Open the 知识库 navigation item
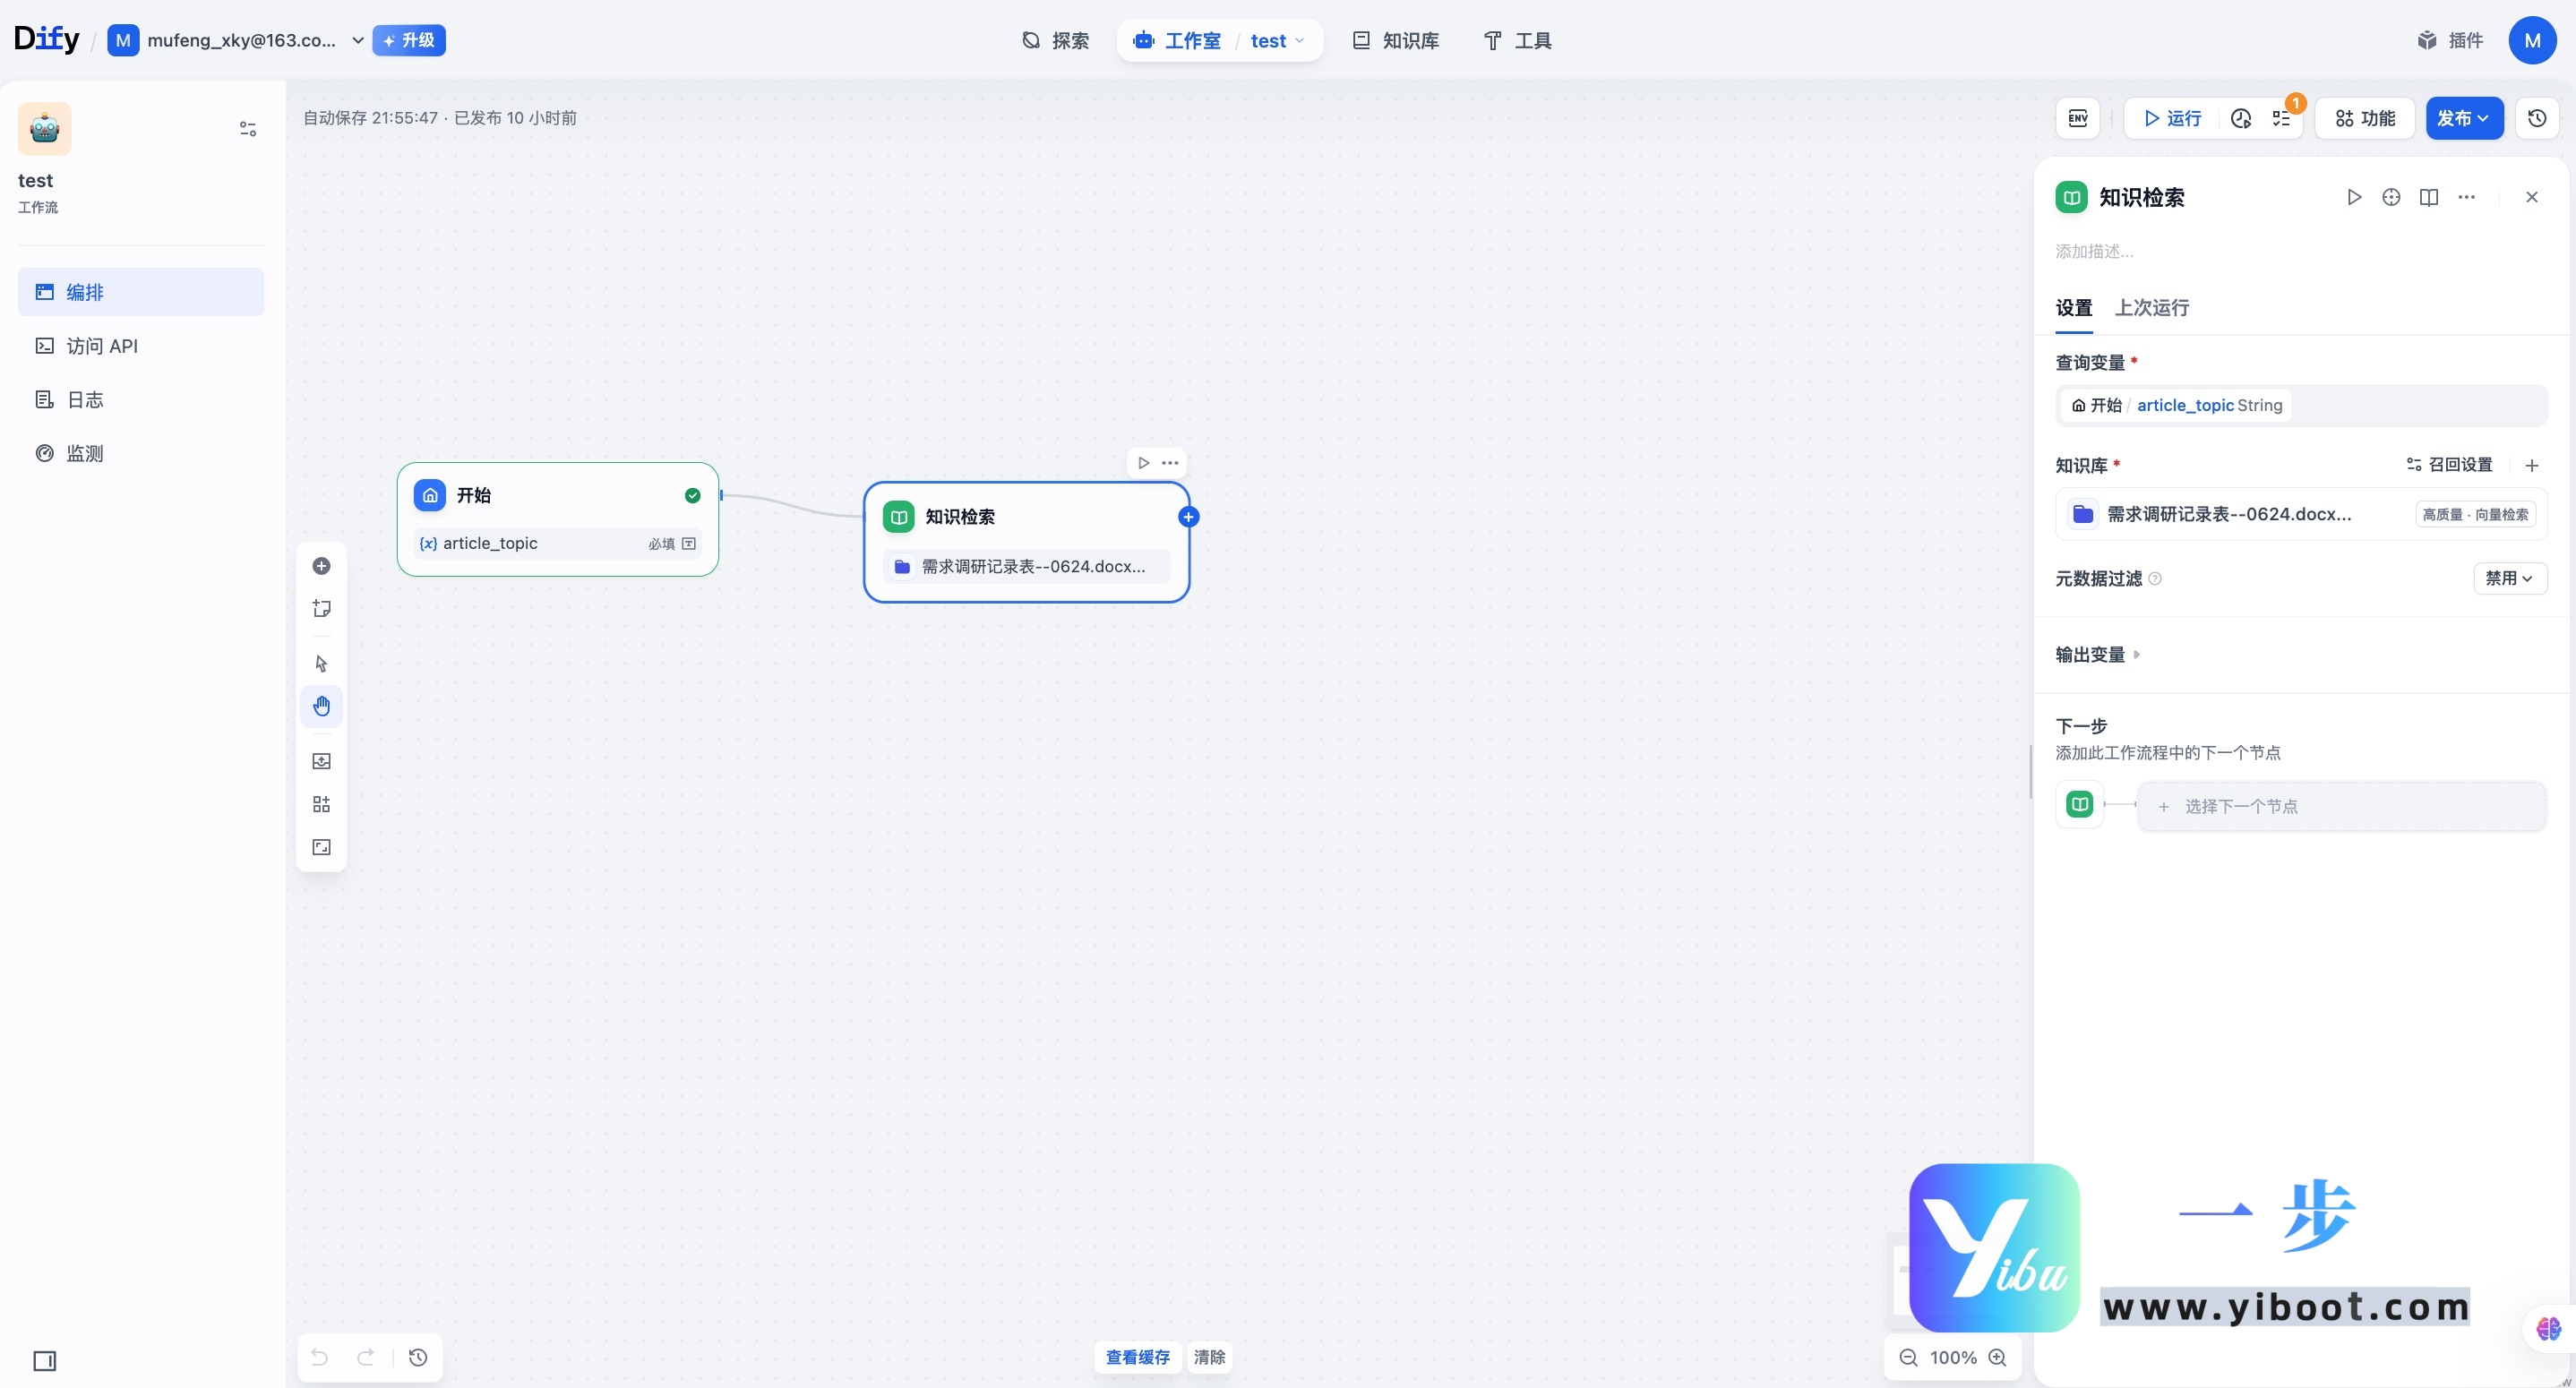Image resolution: width=2576 pixels, height=1388 pixels. click(x=1396, y=41)
